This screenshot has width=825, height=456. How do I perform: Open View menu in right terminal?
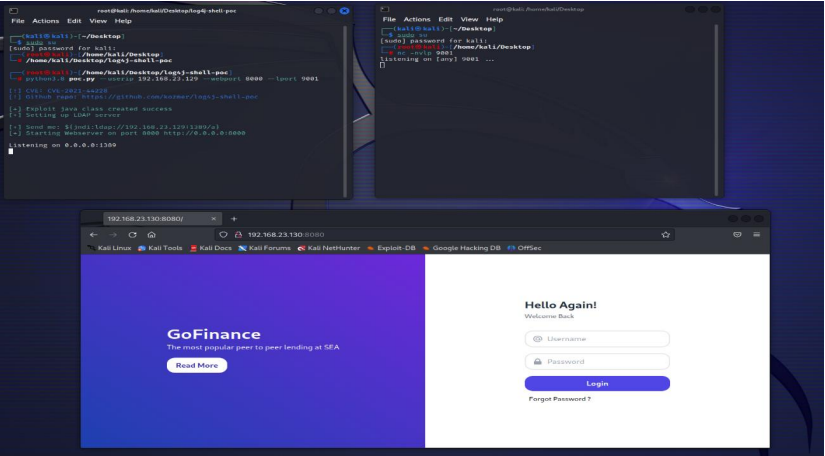click(x=469, y=19)
